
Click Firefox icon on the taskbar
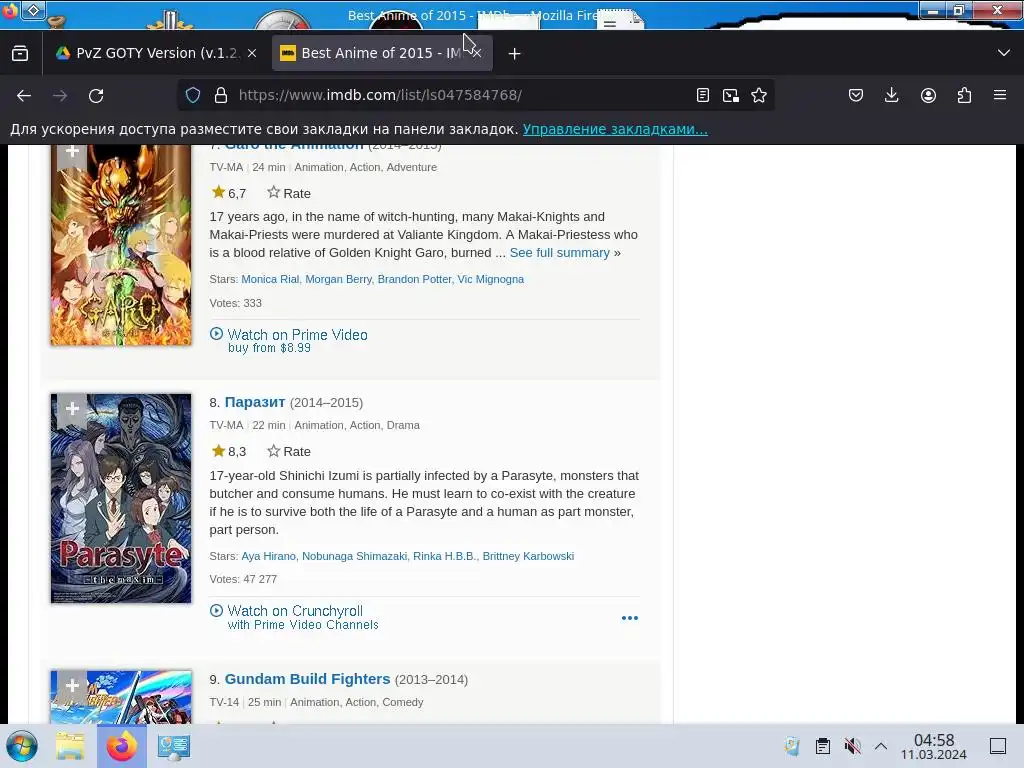coord(121,746)
